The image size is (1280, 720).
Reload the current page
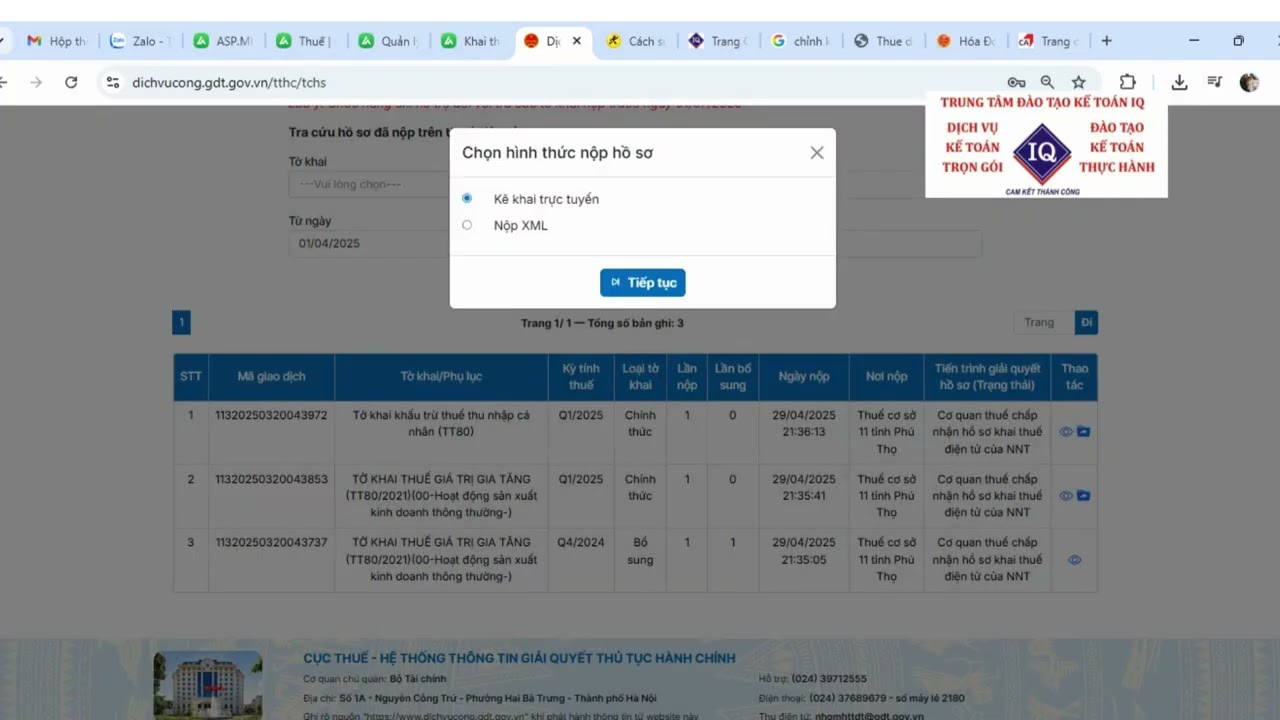point(71,82)
